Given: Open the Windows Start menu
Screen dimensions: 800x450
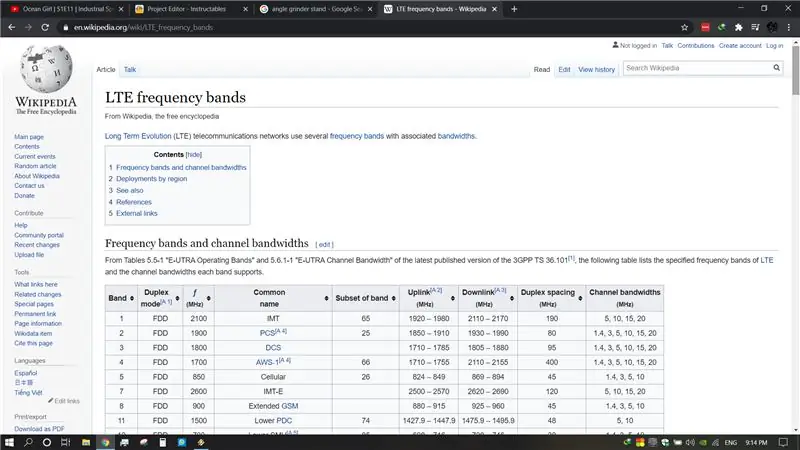Looking at the screenshot, I should click(9, 442).
